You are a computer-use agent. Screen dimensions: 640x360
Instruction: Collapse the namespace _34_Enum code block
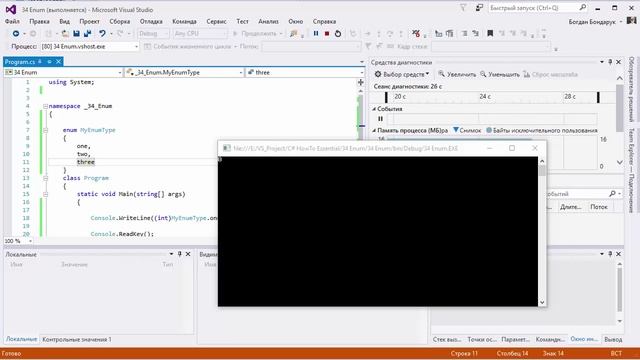pos(45,106)
